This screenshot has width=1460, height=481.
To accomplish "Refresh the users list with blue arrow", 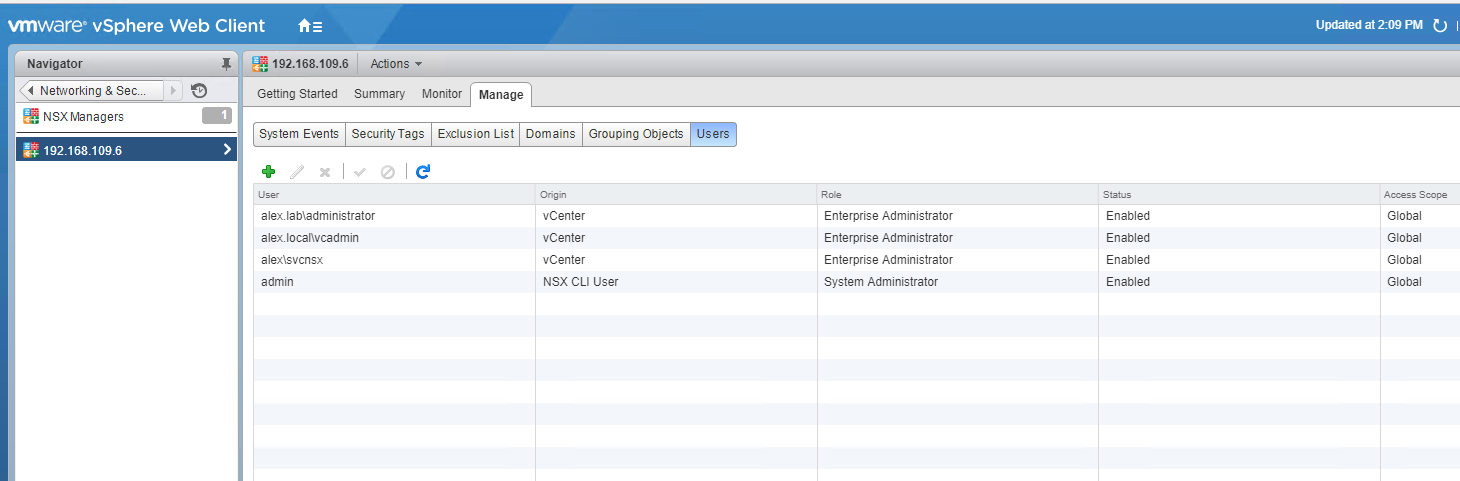I will coord(423,172).
